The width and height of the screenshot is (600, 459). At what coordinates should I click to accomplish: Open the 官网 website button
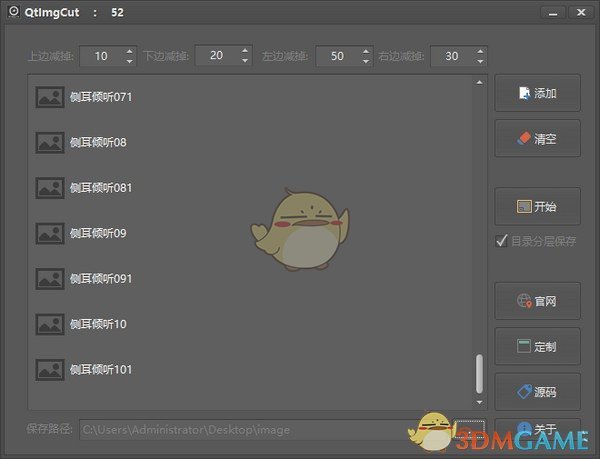(537, 301)
